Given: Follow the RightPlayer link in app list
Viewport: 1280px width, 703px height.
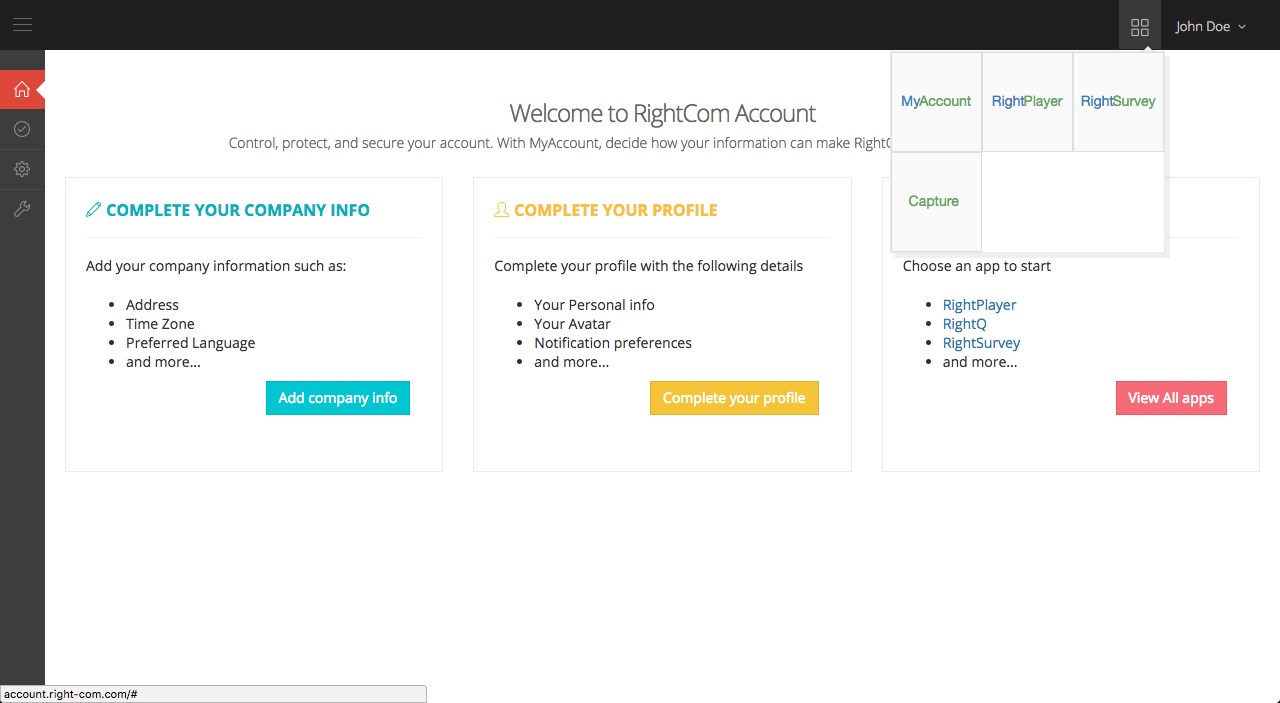Looking at the screenshot, I should (979, 305).
